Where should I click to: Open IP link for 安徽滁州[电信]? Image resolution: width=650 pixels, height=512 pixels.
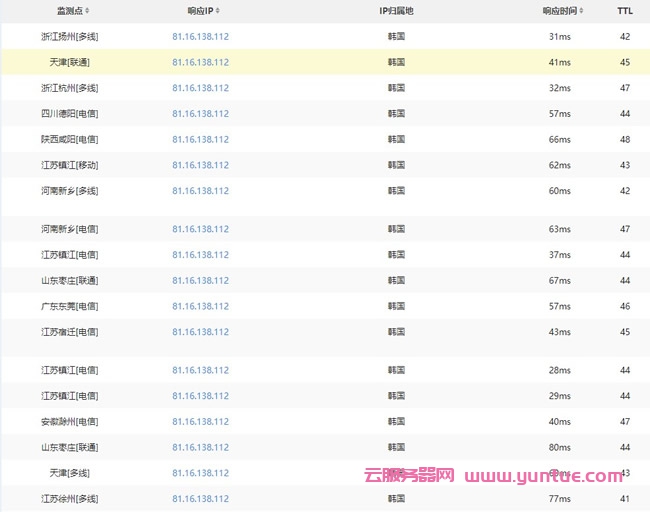(200, 422)
